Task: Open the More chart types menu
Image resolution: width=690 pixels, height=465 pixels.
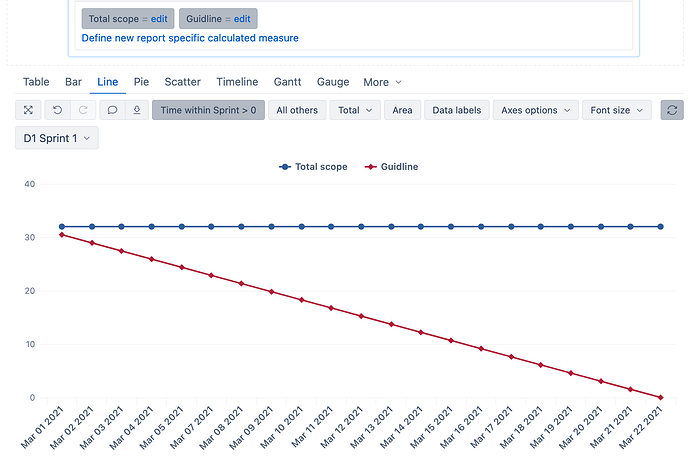Action: click(382, 82)
